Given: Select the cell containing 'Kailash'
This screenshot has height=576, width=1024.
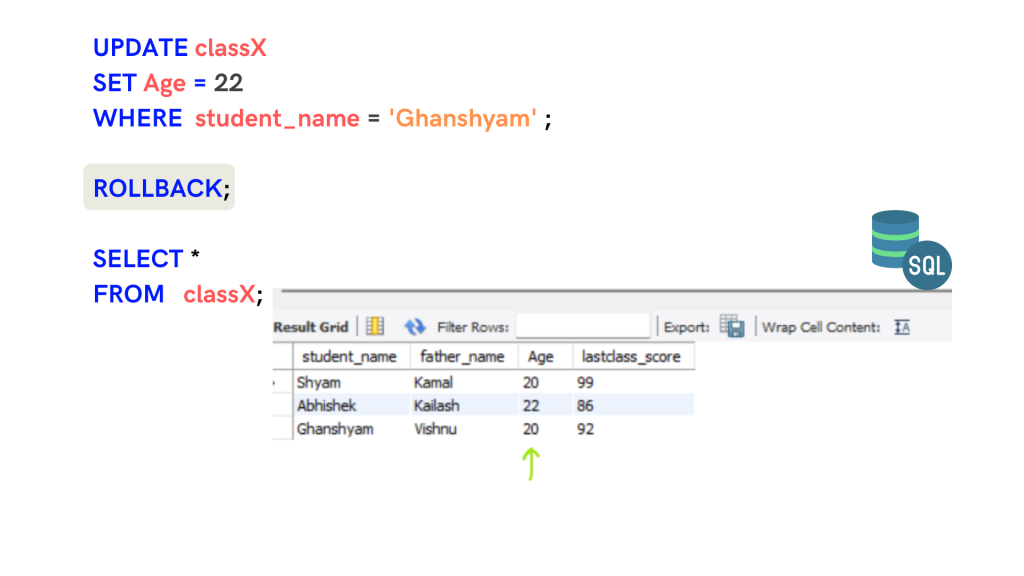Looking at the screenshot, I should (464, 405).
